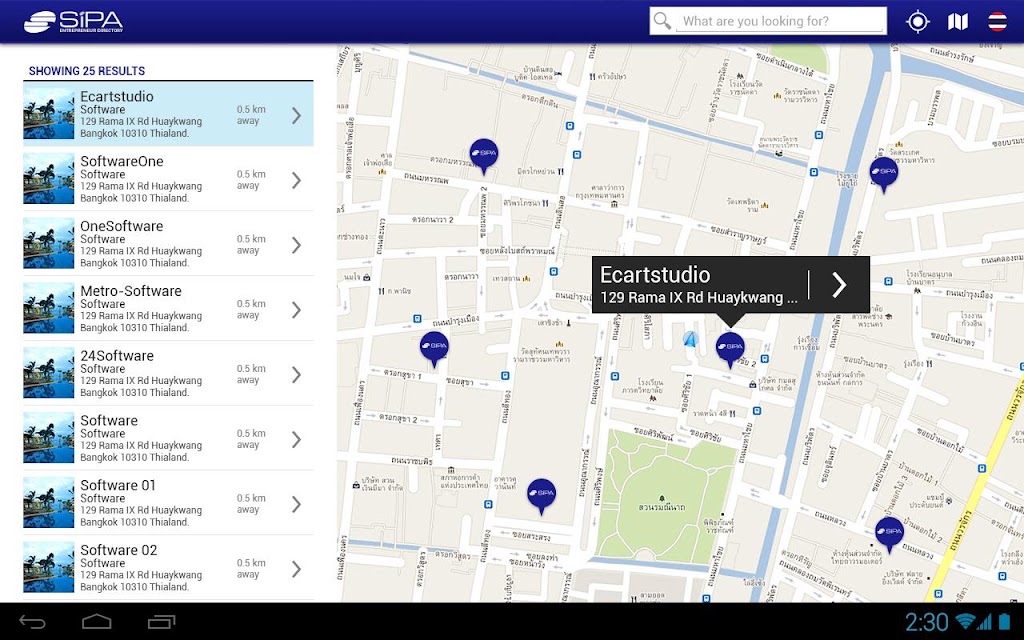Open the SIPA Entrepreneur Directory logo

[x=73, y=22]
